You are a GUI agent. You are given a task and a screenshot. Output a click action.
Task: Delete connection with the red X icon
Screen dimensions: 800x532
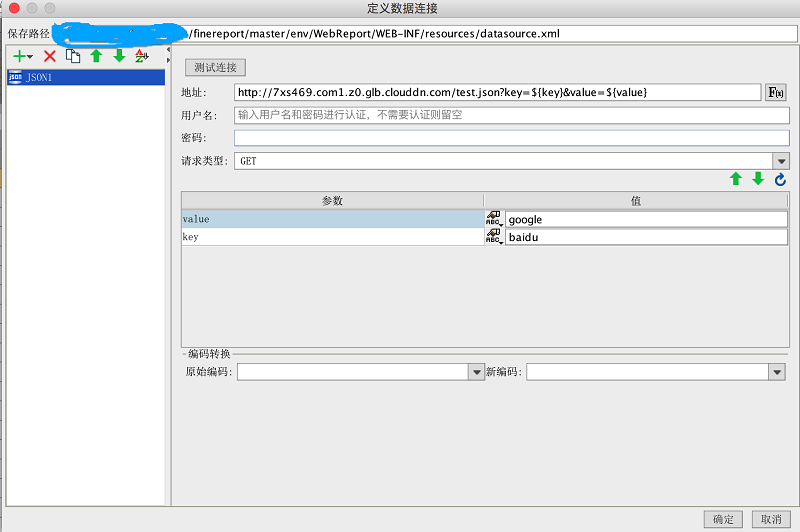49,56
